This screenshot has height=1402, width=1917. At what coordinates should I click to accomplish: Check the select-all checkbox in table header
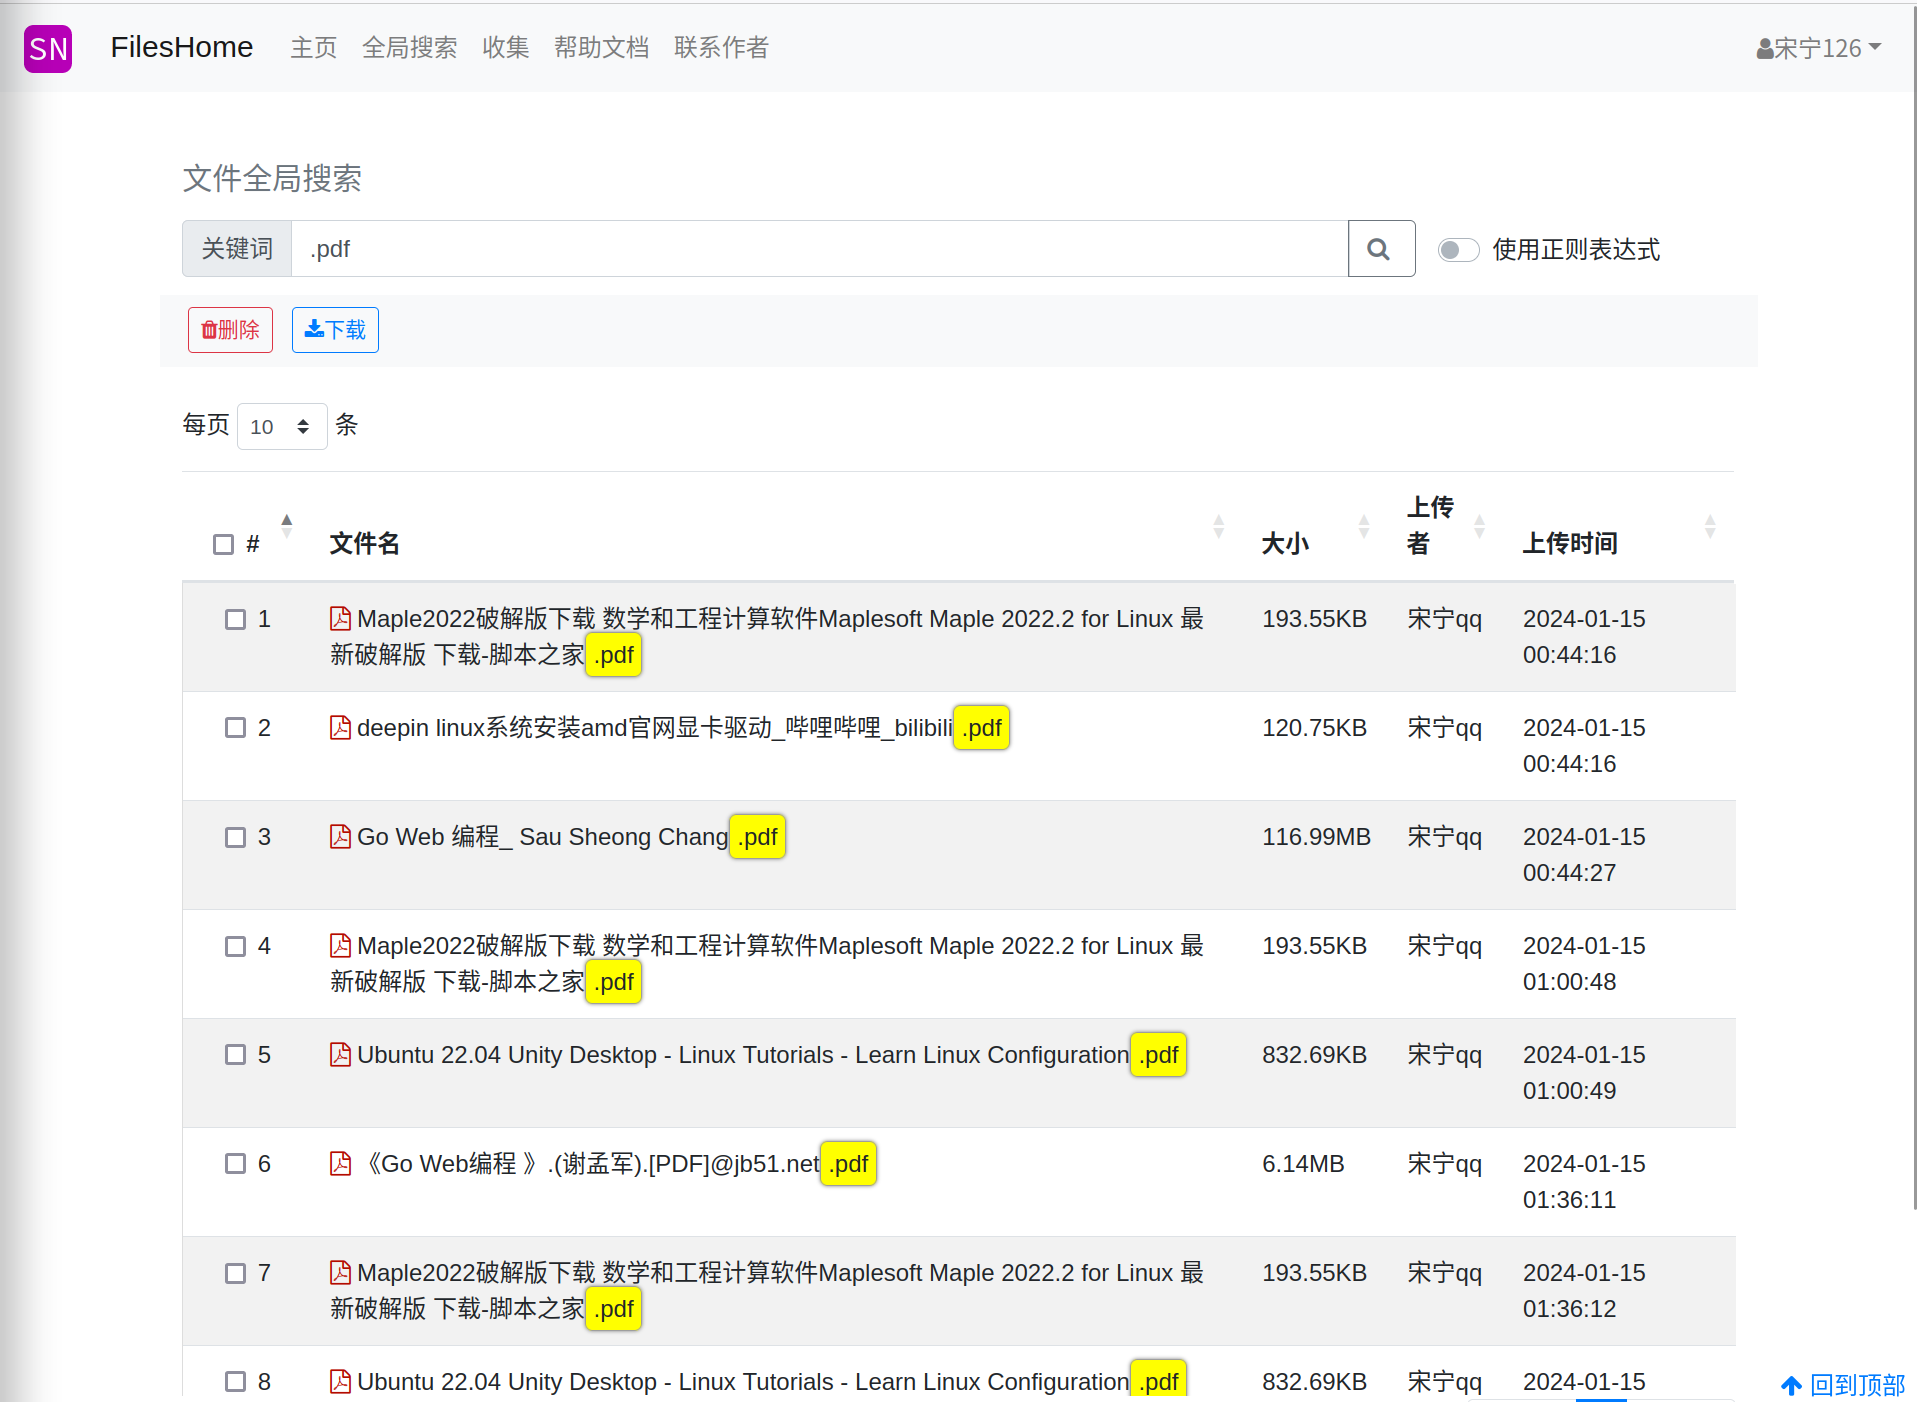coord(223,544)
